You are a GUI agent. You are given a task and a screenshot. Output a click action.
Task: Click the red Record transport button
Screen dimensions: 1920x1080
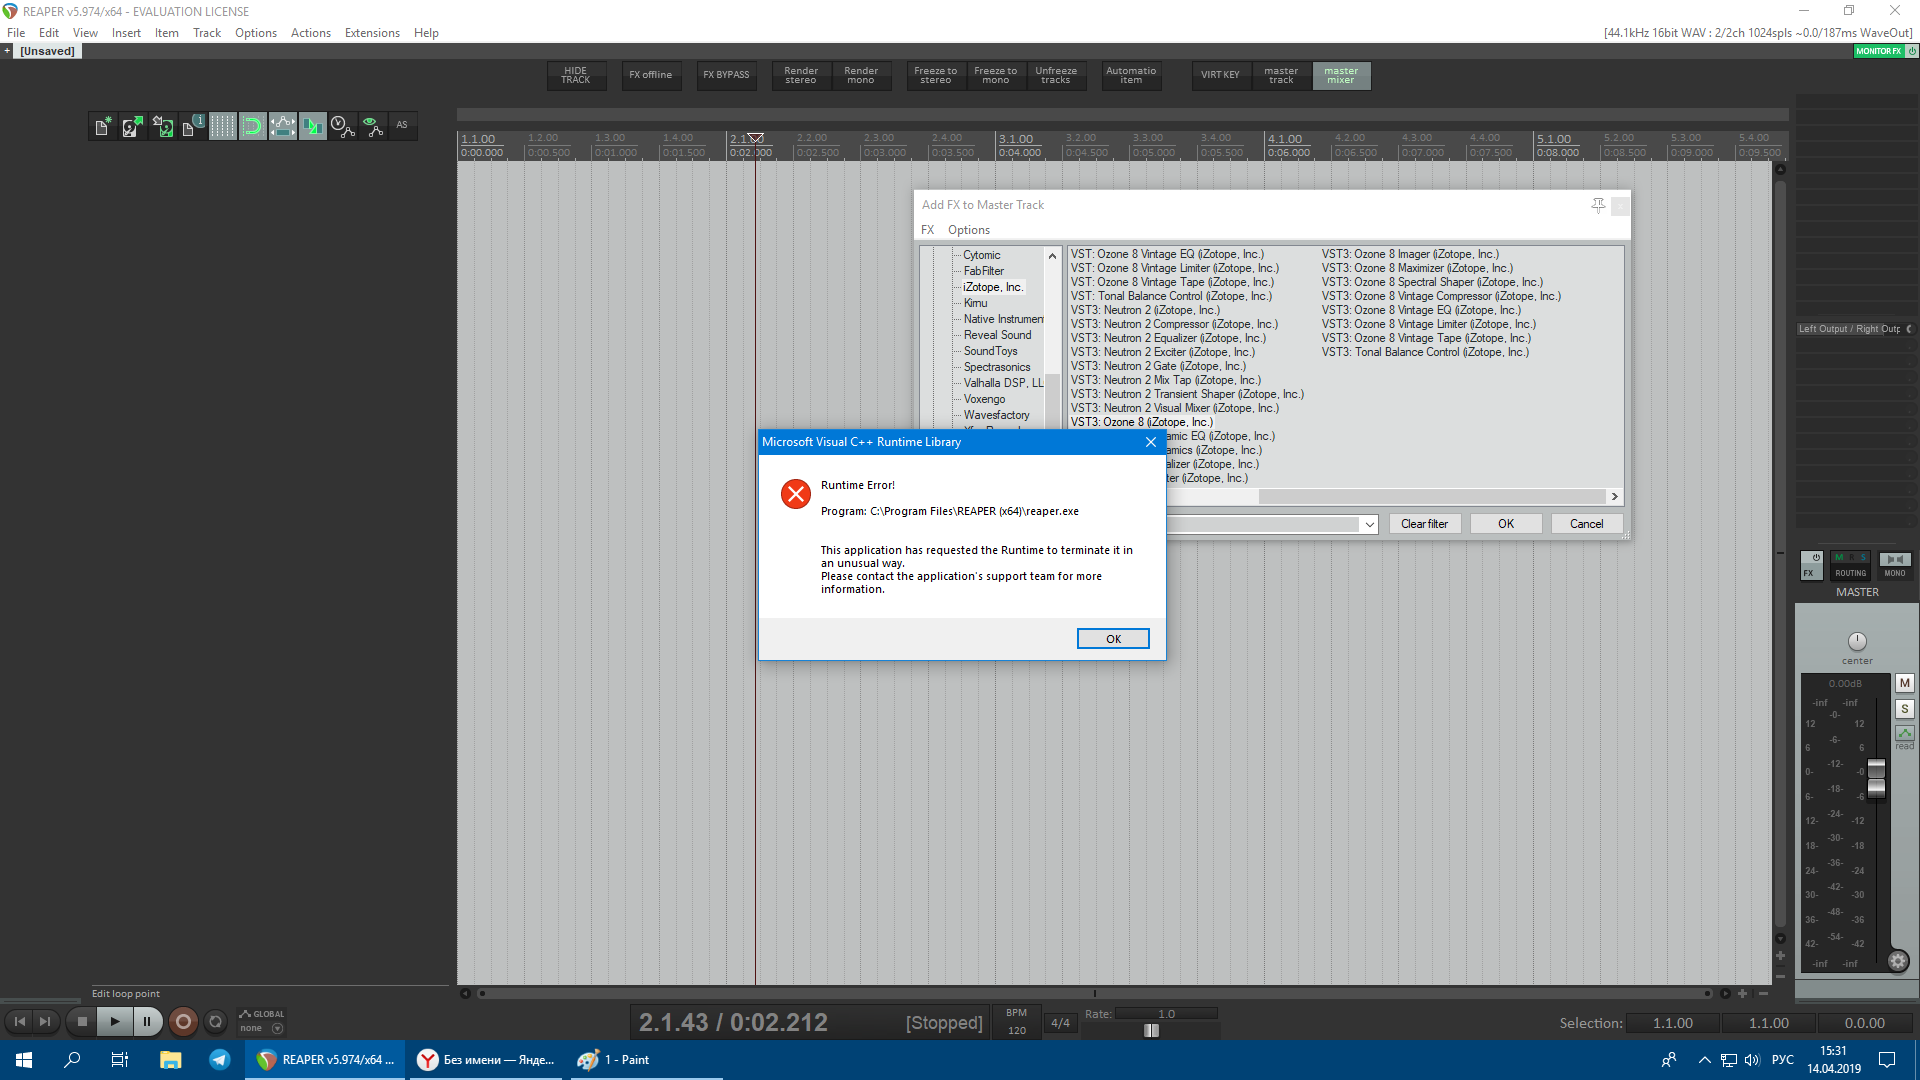pyautogui.click(x=183, y=1022)
